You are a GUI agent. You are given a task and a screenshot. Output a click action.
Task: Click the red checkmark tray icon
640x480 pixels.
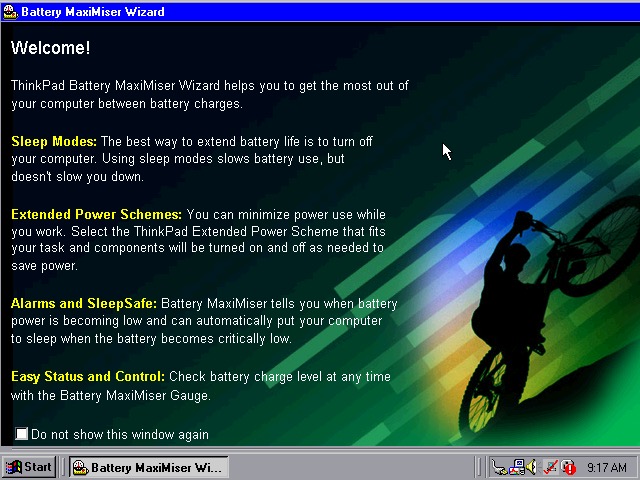[551, 467]
